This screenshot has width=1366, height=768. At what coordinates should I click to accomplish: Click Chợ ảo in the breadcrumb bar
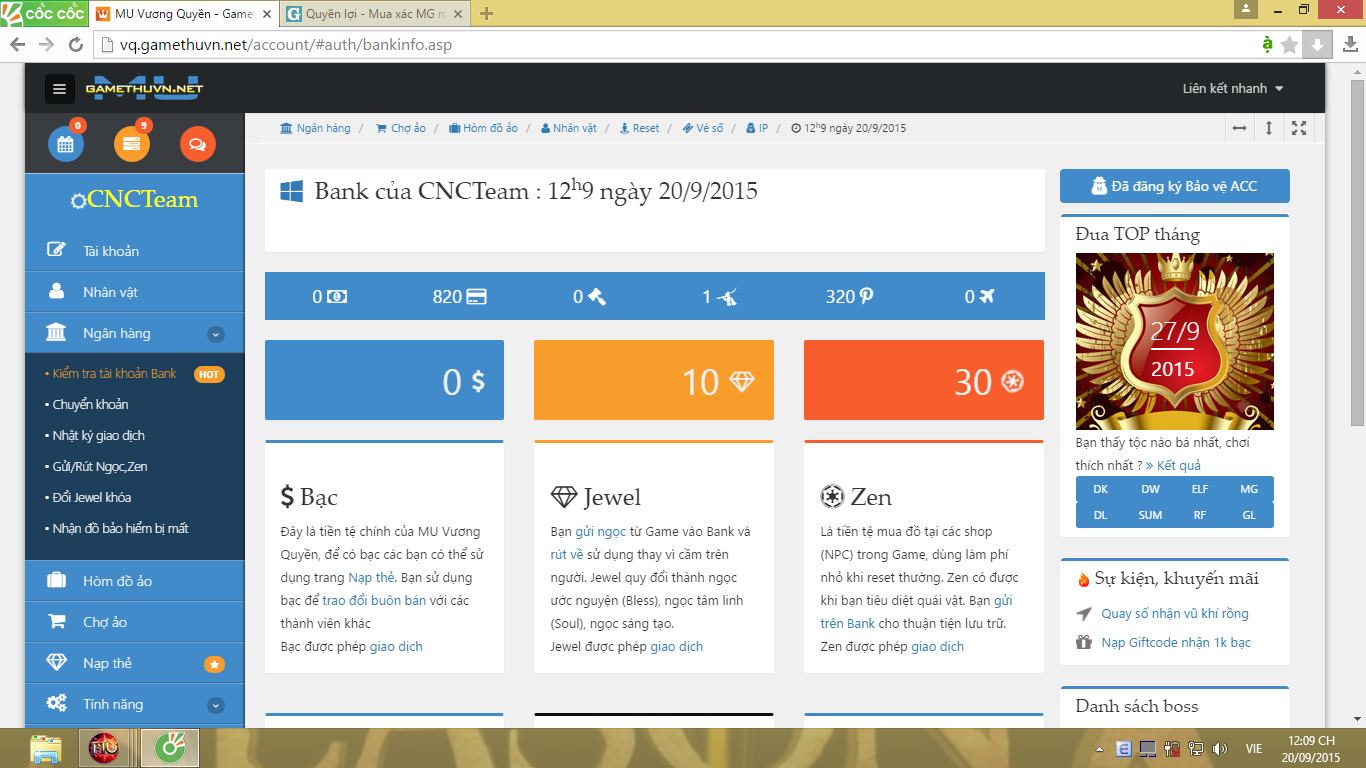pyautogui.click(x=400, y=128)
